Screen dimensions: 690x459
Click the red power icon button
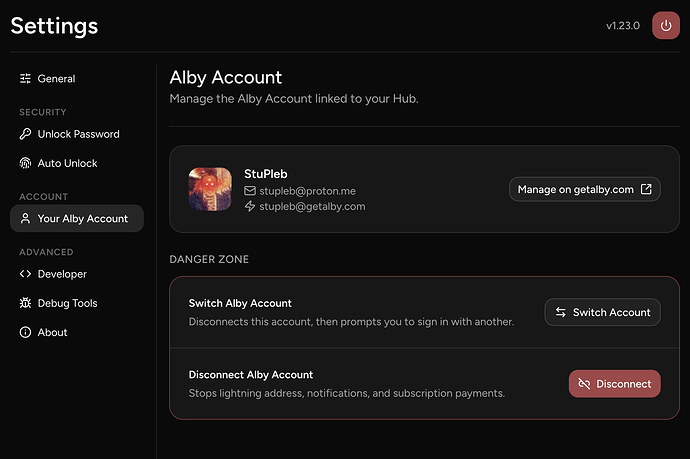666,26
